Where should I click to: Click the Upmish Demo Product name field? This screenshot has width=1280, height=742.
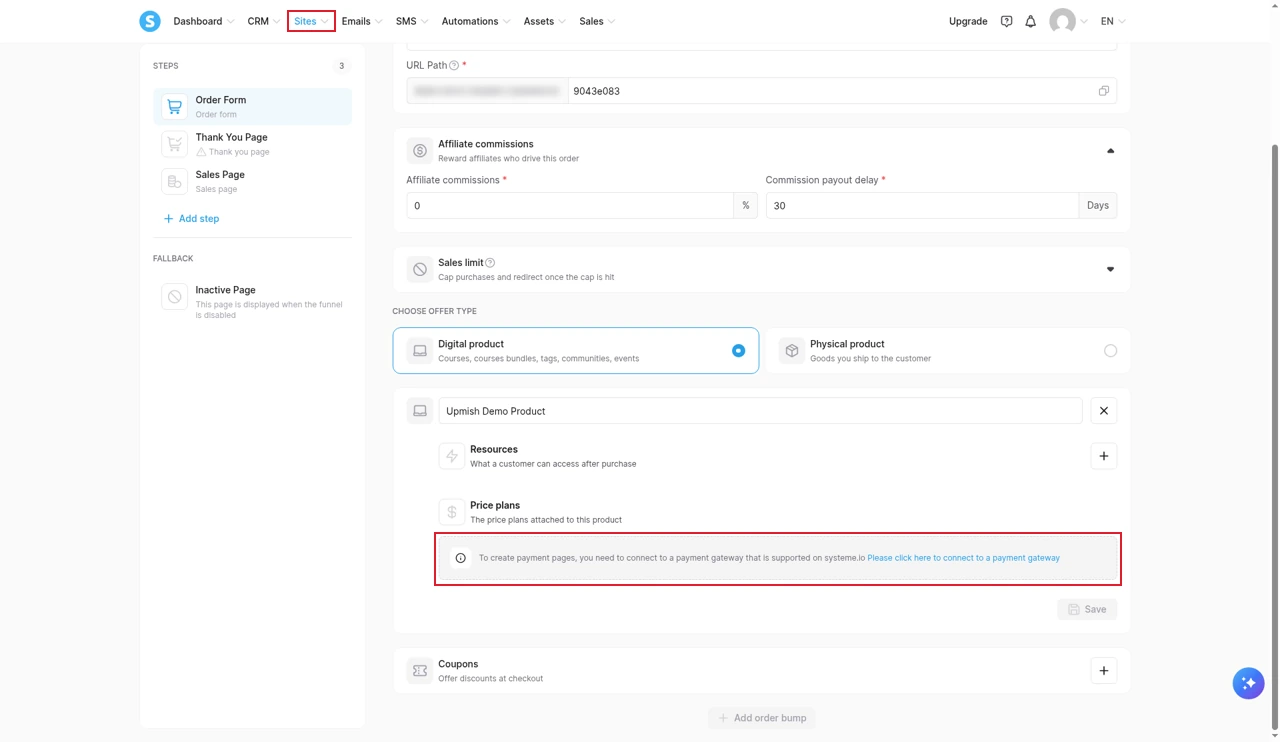point(760,411)
